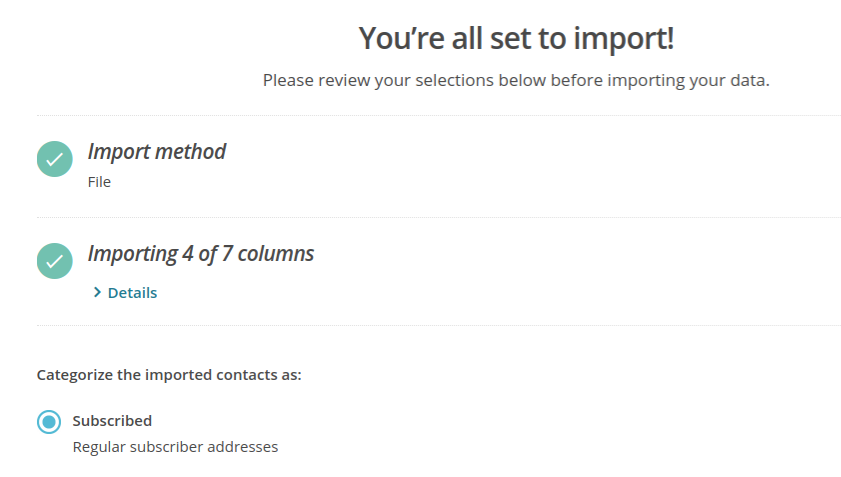The height and width of the screenshot is (477, 841).
Task: Click the "Import method" heading
Action: click(157, 152)
